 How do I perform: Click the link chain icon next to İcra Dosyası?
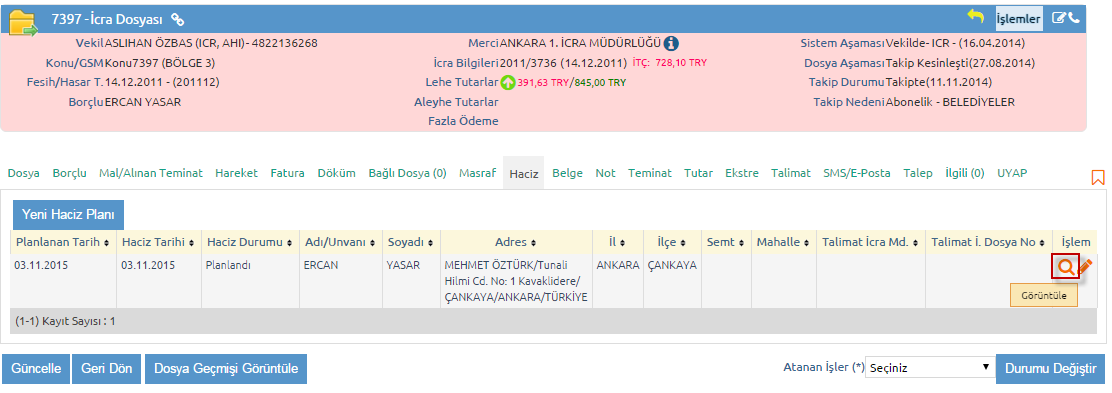[178, 20]
